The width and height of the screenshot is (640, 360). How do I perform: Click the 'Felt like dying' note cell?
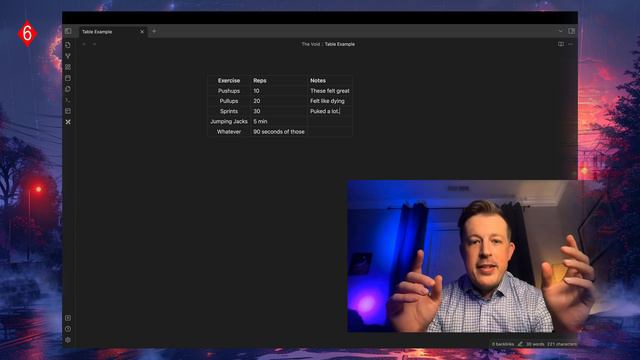point(330,101)
